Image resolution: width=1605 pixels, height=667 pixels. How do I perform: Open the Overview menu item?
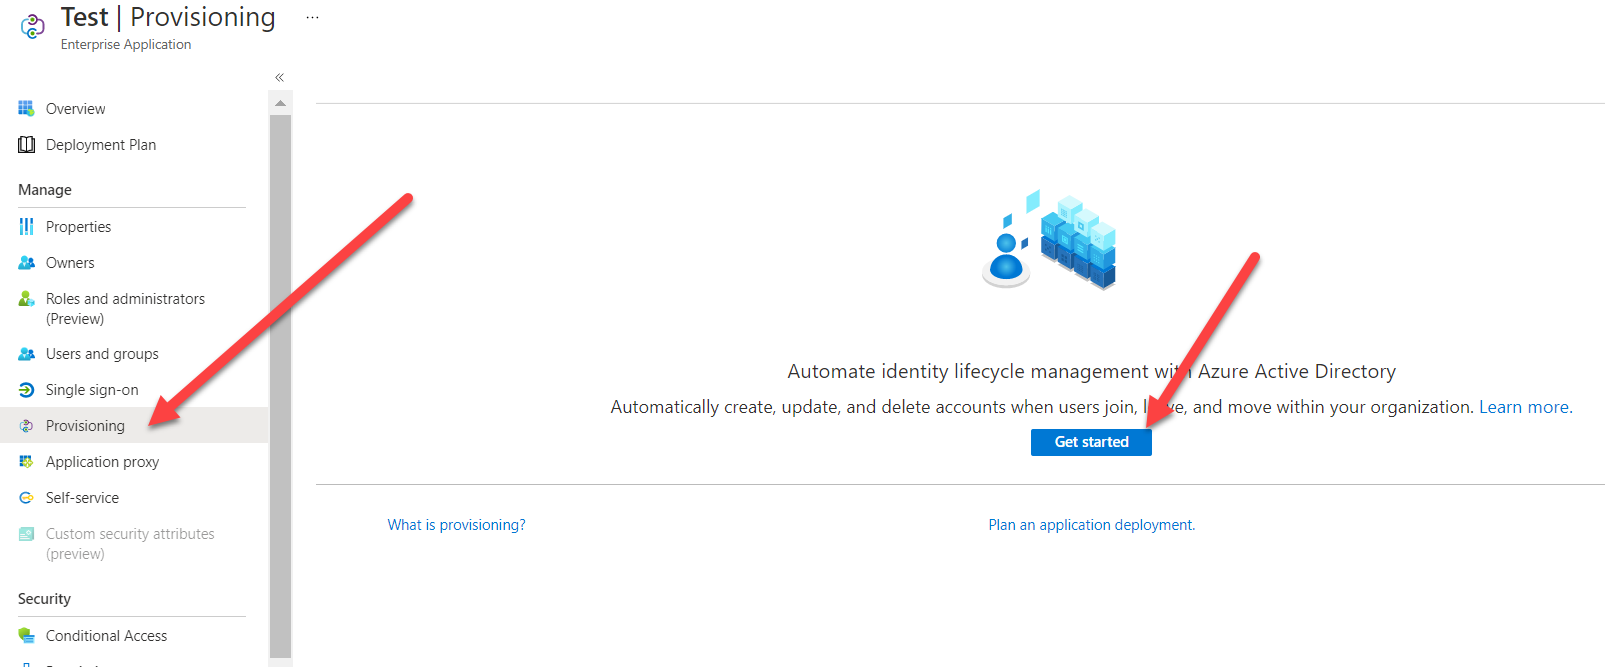(x=75, y=109)
